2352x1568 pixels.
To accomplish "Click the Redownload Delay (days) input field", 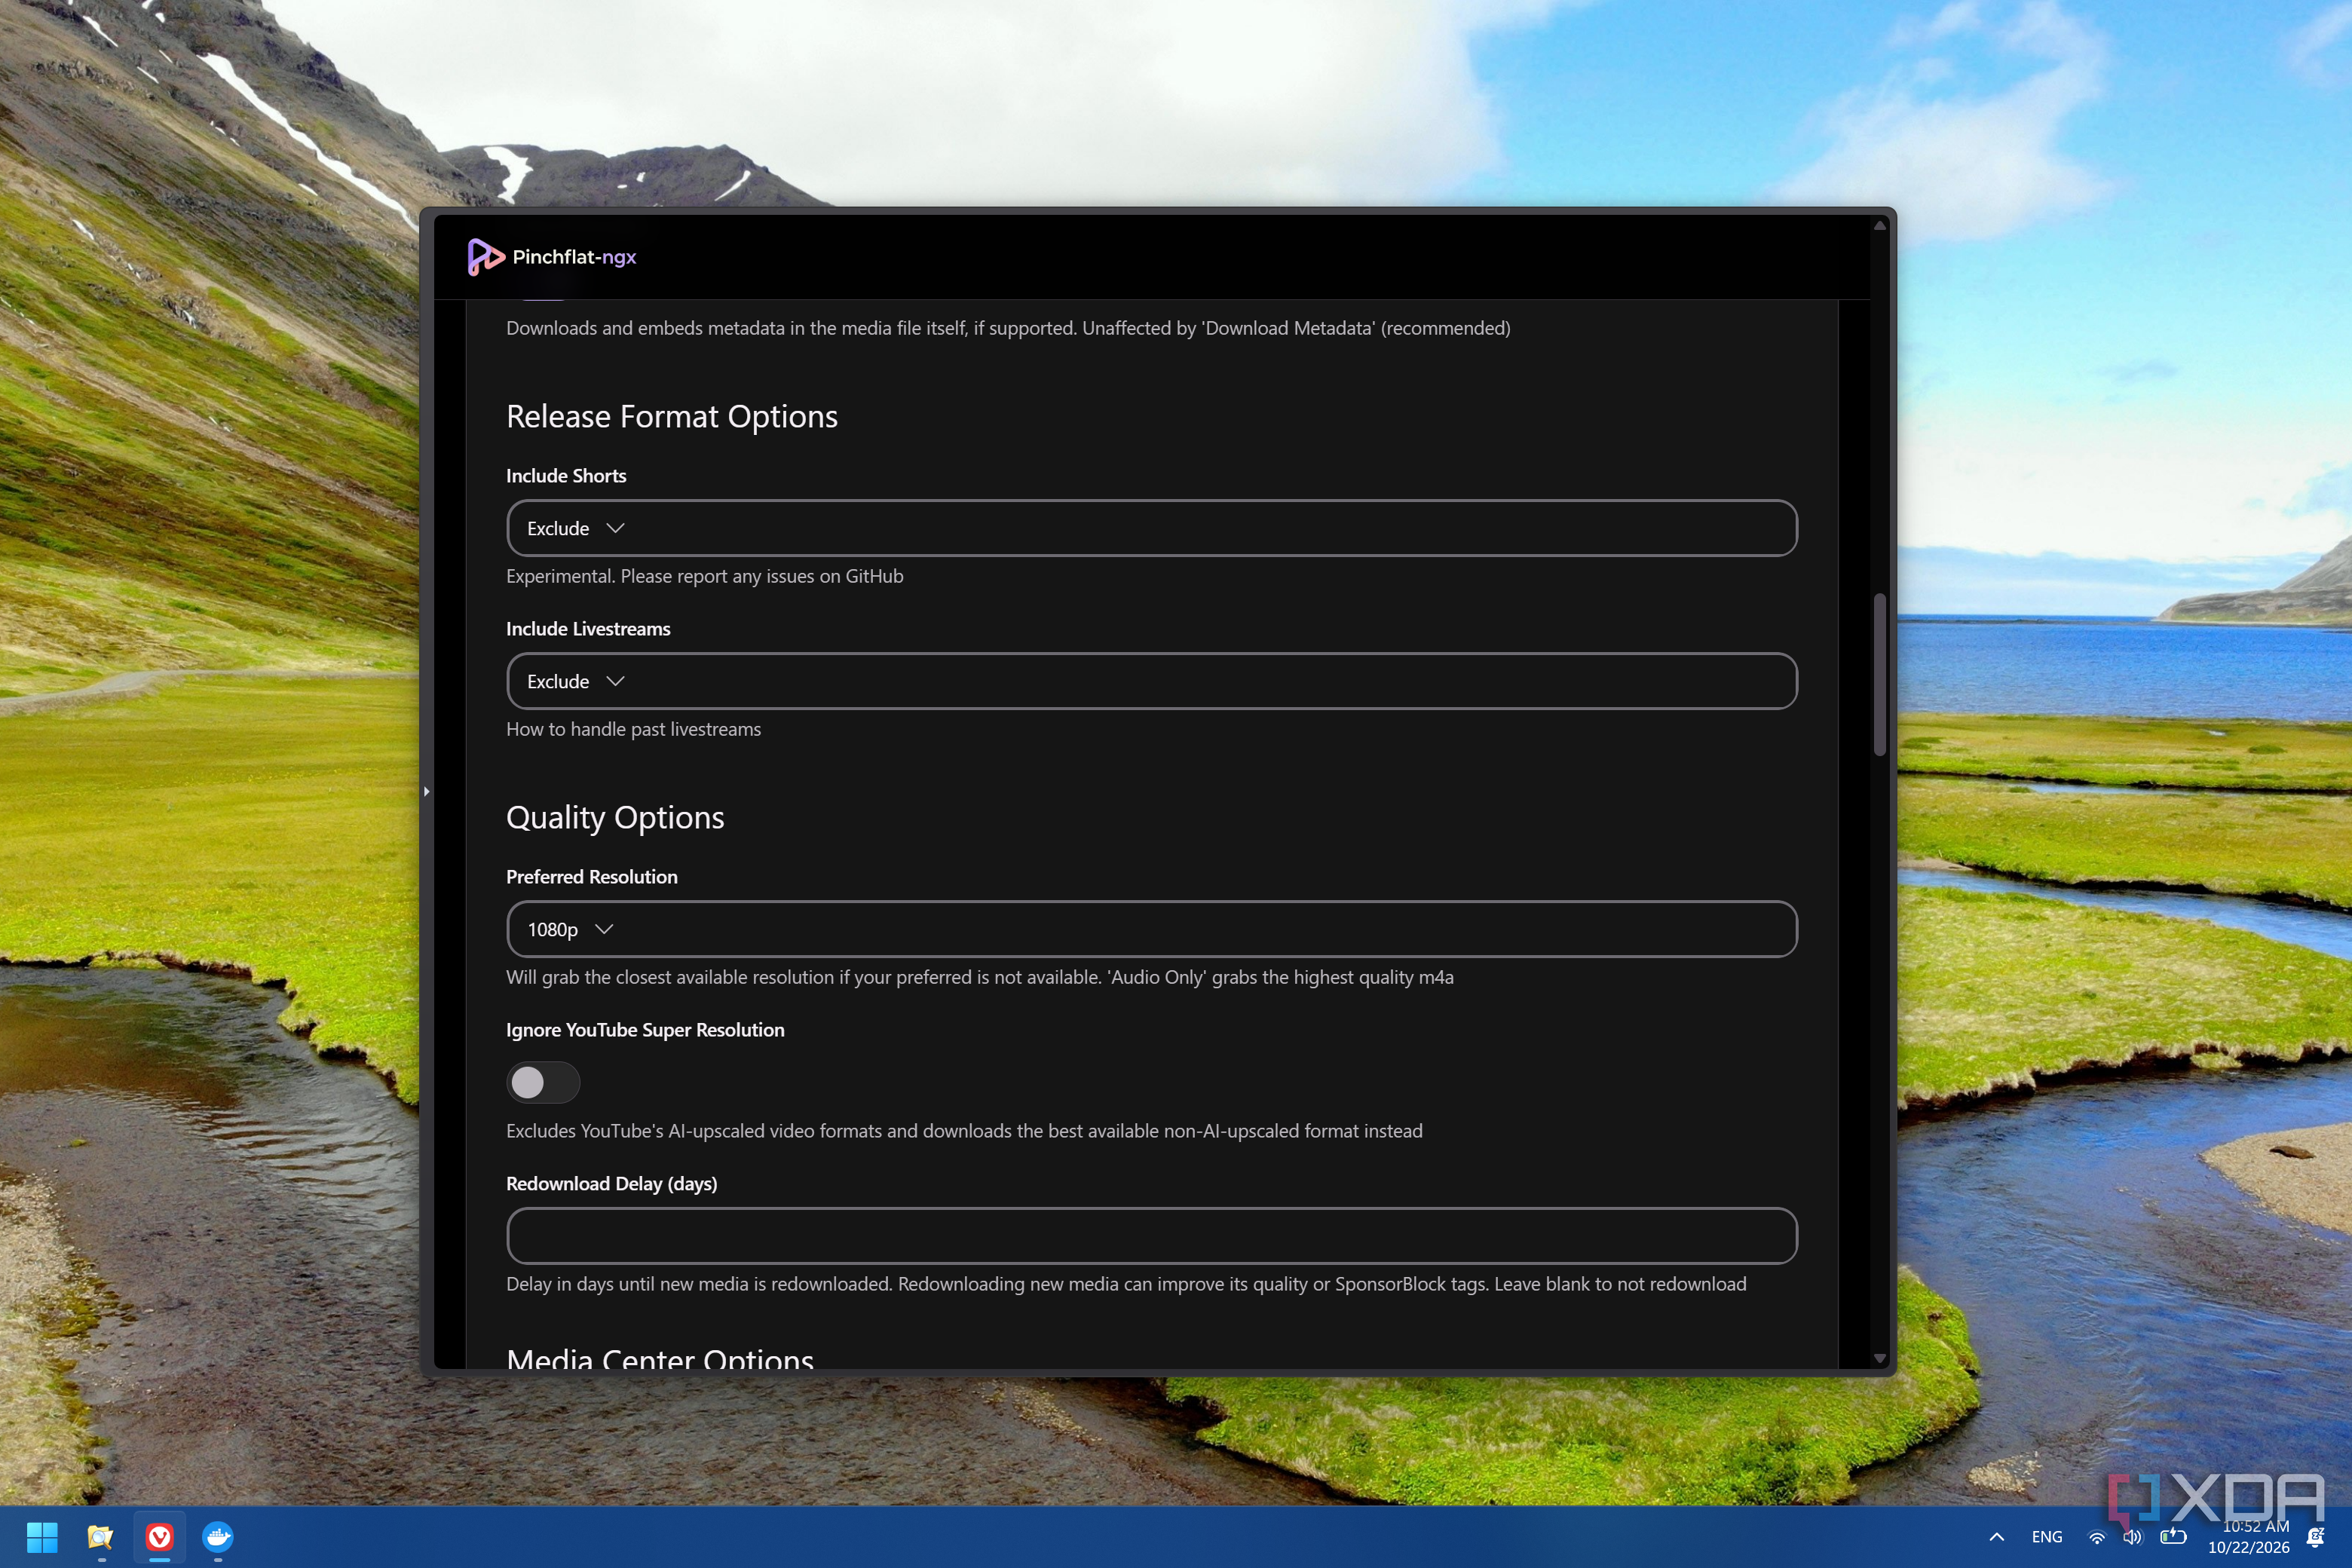I will (1152, 1236).
